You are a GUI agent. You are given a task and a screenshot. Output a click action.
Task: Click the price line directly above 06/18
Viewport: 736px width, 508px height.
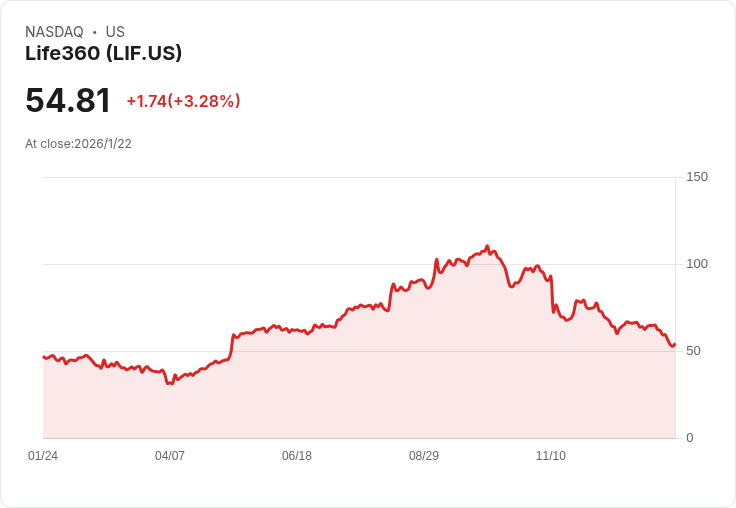tap(297, 330)
